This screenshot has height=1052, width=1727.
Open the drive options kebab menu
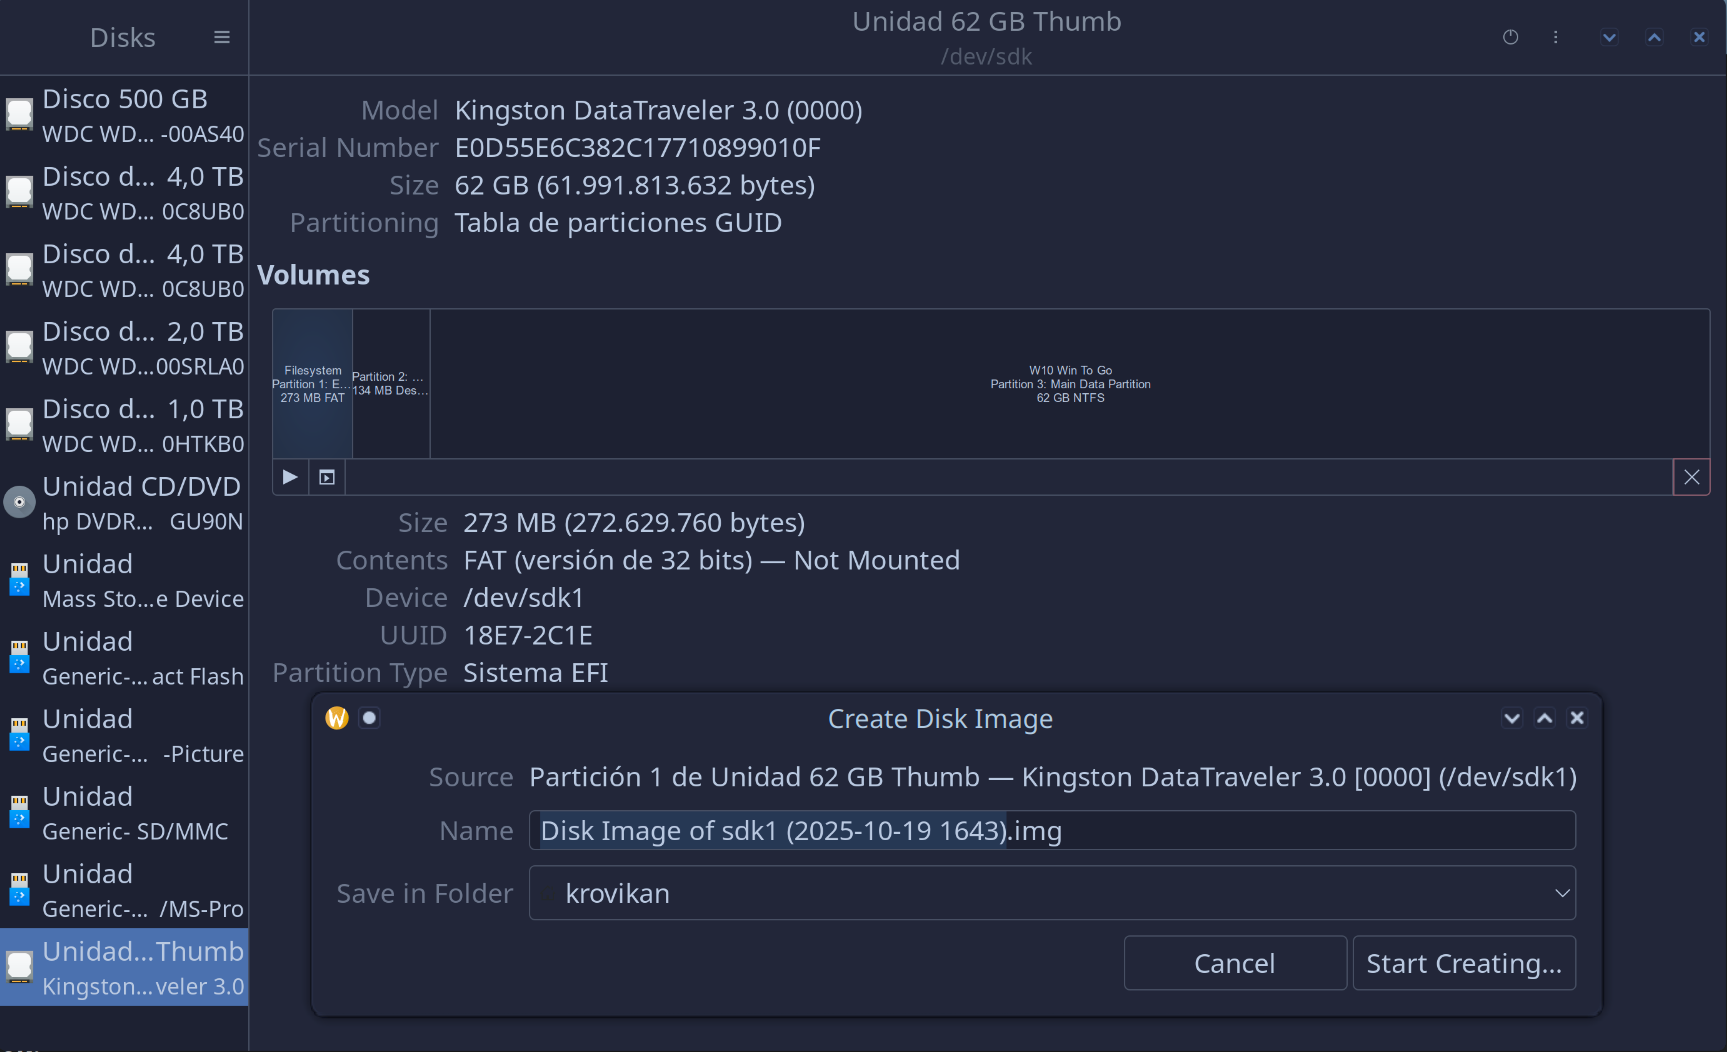click(x=1555, y=37)
